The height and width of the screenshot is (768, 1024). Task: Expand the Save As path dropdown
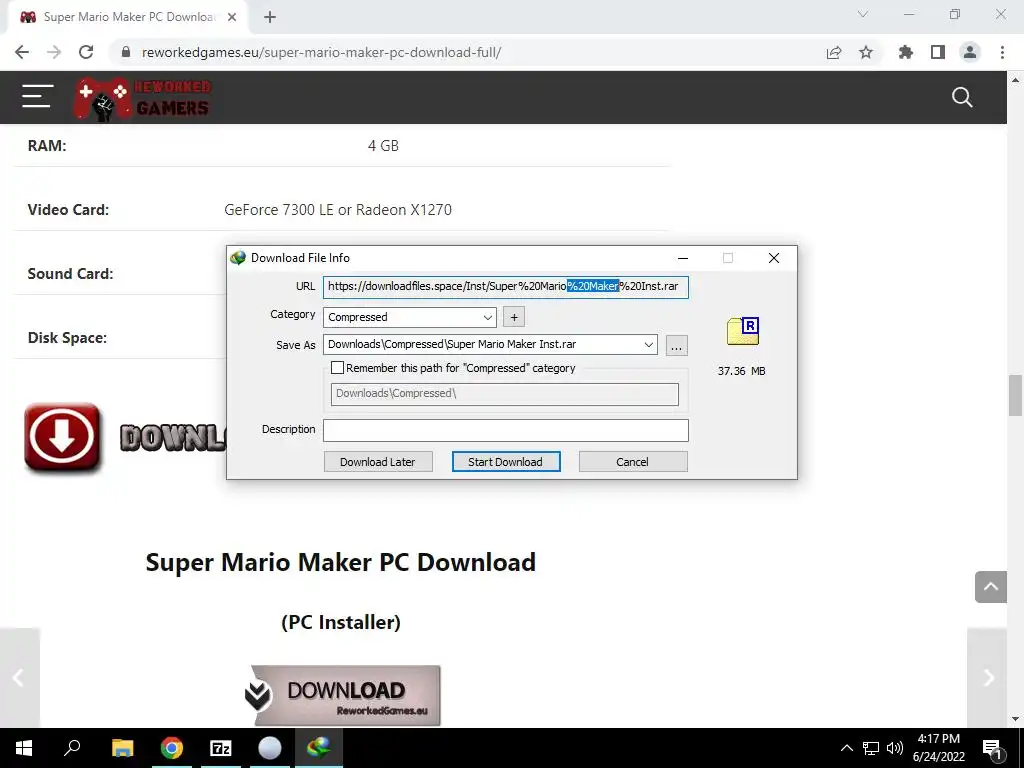tap(648, 345)
